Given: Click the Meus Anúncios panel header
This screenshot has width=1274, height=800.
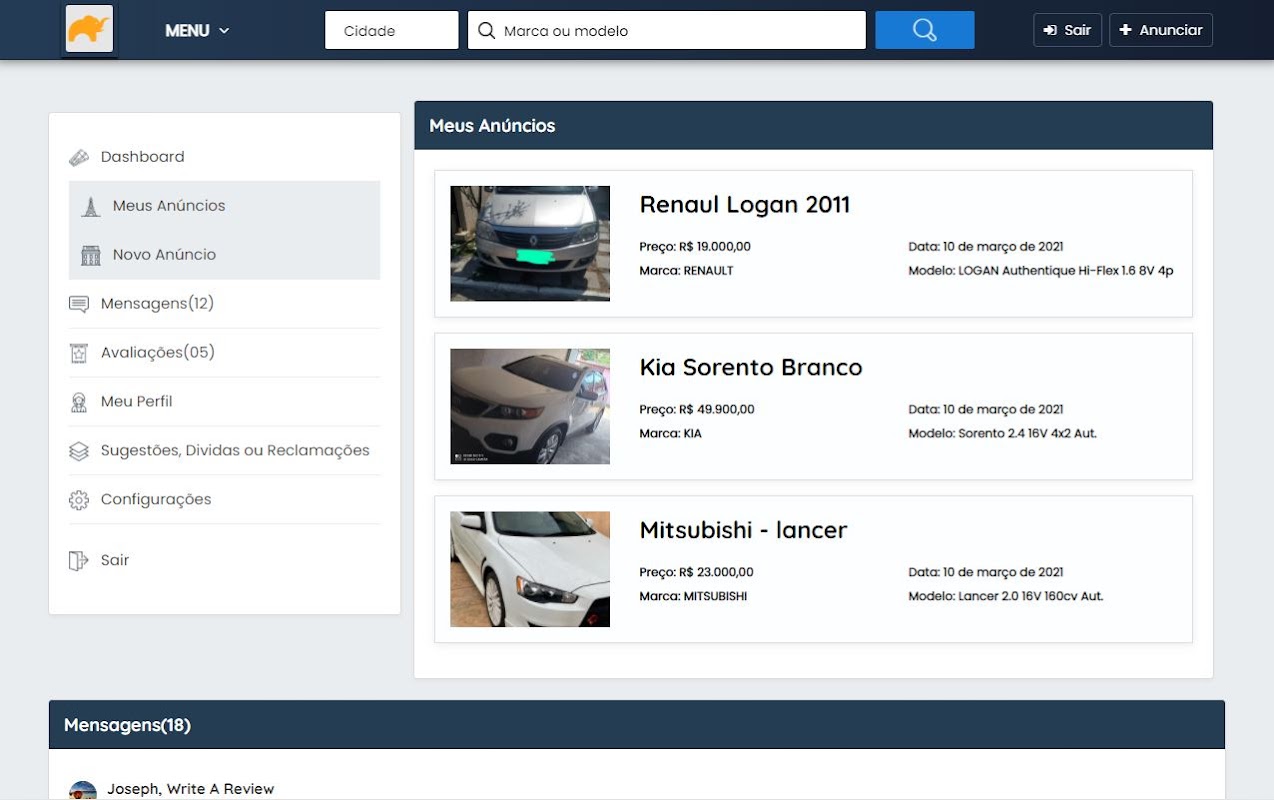Looking at the screenshot, I should (x=814, y=126).
